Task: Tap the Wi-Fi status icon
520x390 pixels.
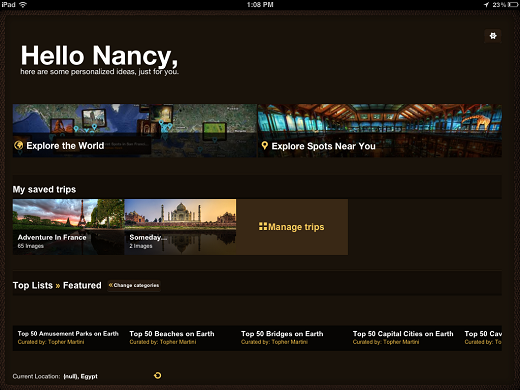Action: tap(23, 4)
